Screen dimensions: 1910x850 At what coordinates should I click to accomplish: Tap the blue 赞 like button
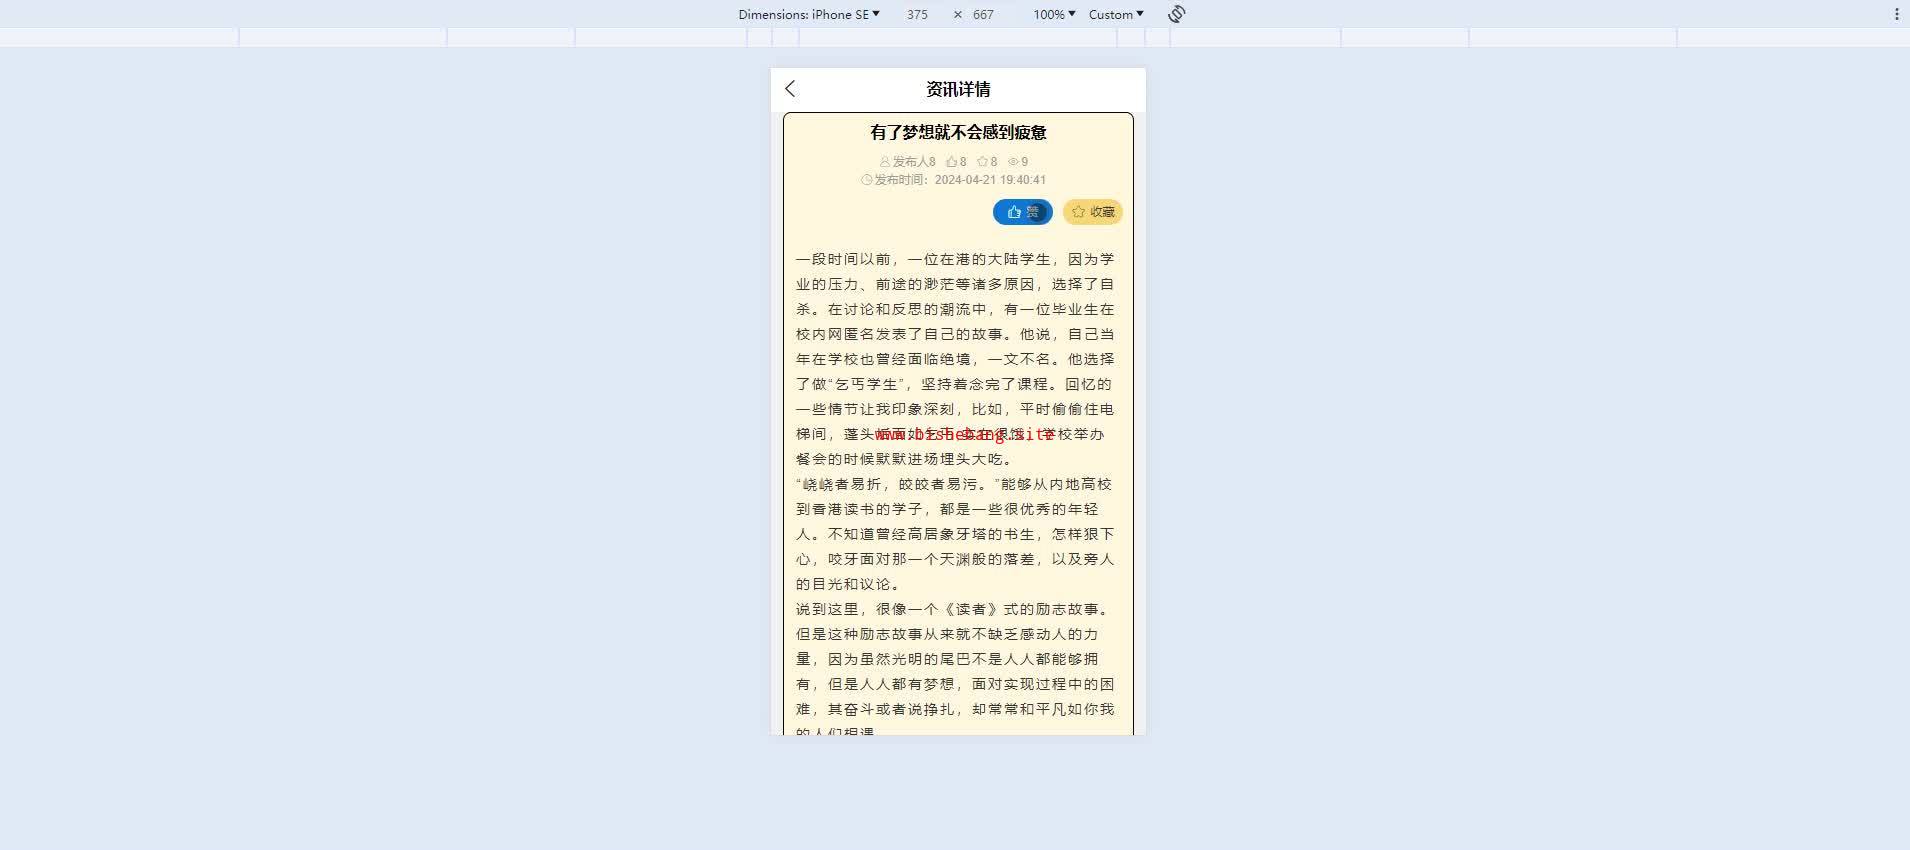1023,212
